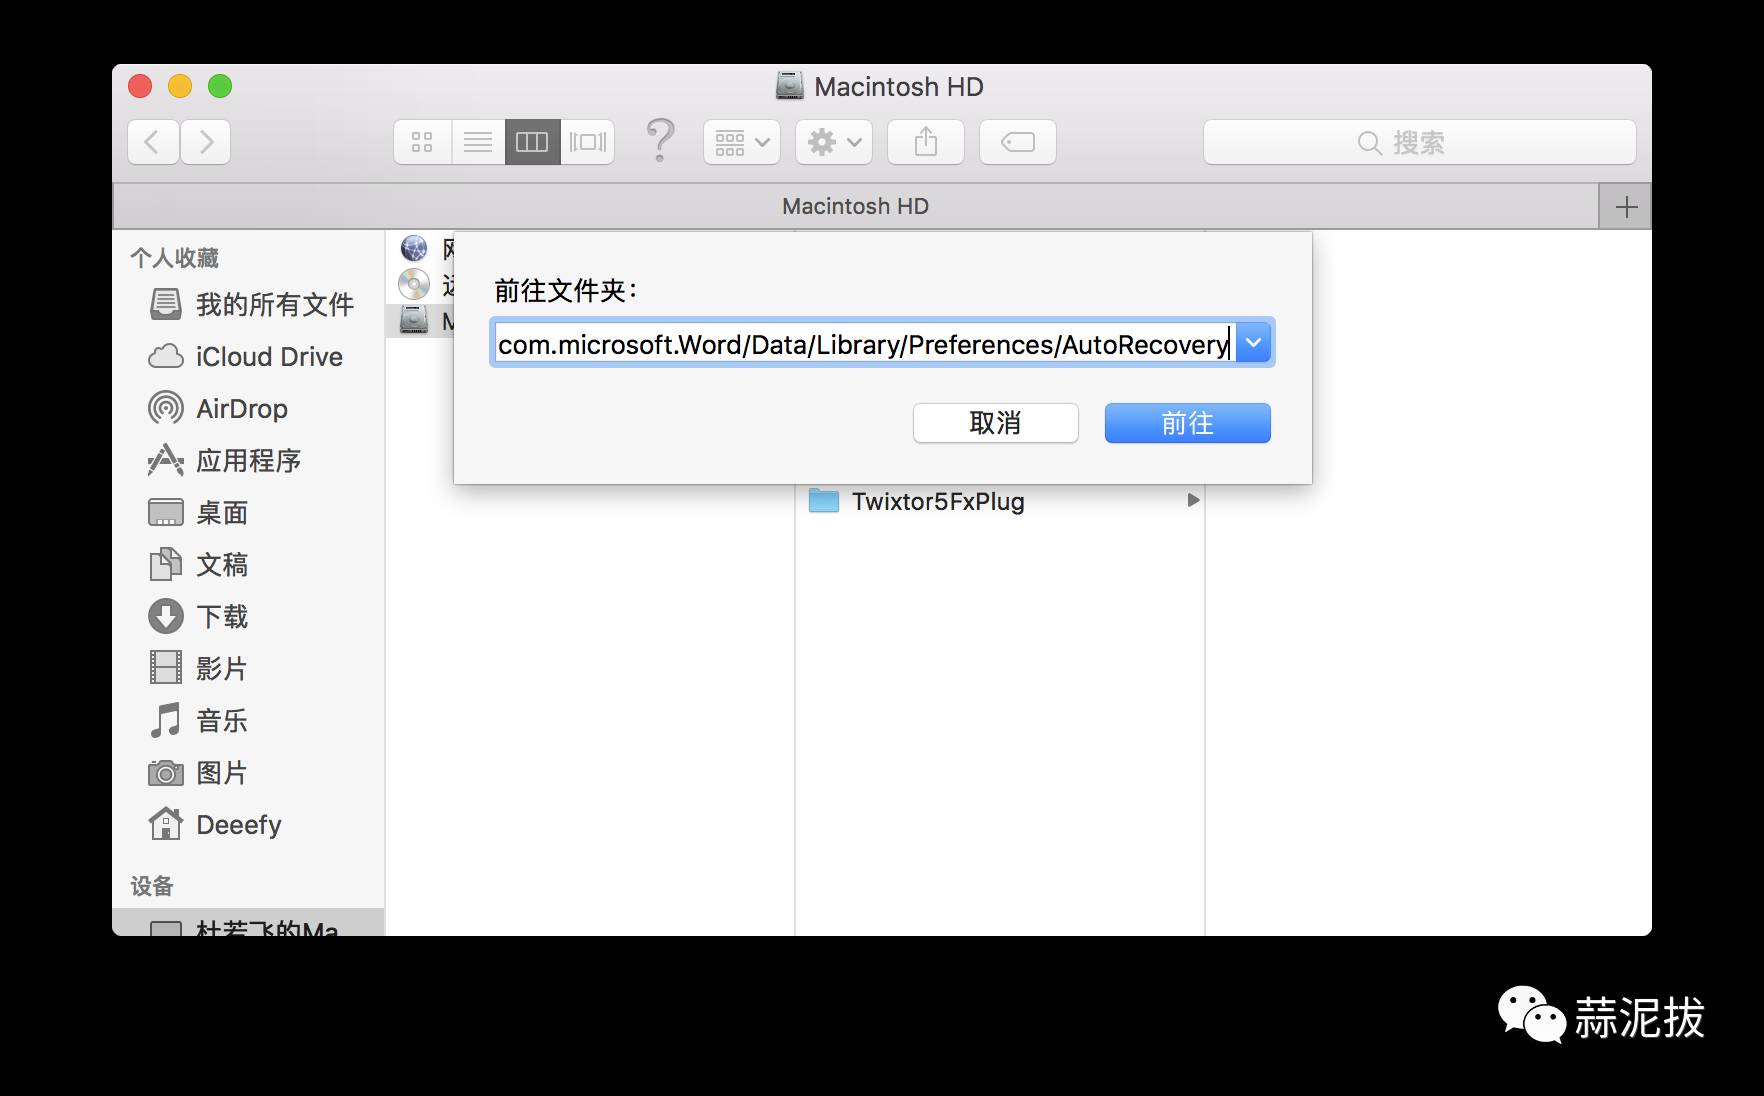Switch Finder to icon view
The height and width of the screenshot is (1096, 1764).
[x=422, y=142]
